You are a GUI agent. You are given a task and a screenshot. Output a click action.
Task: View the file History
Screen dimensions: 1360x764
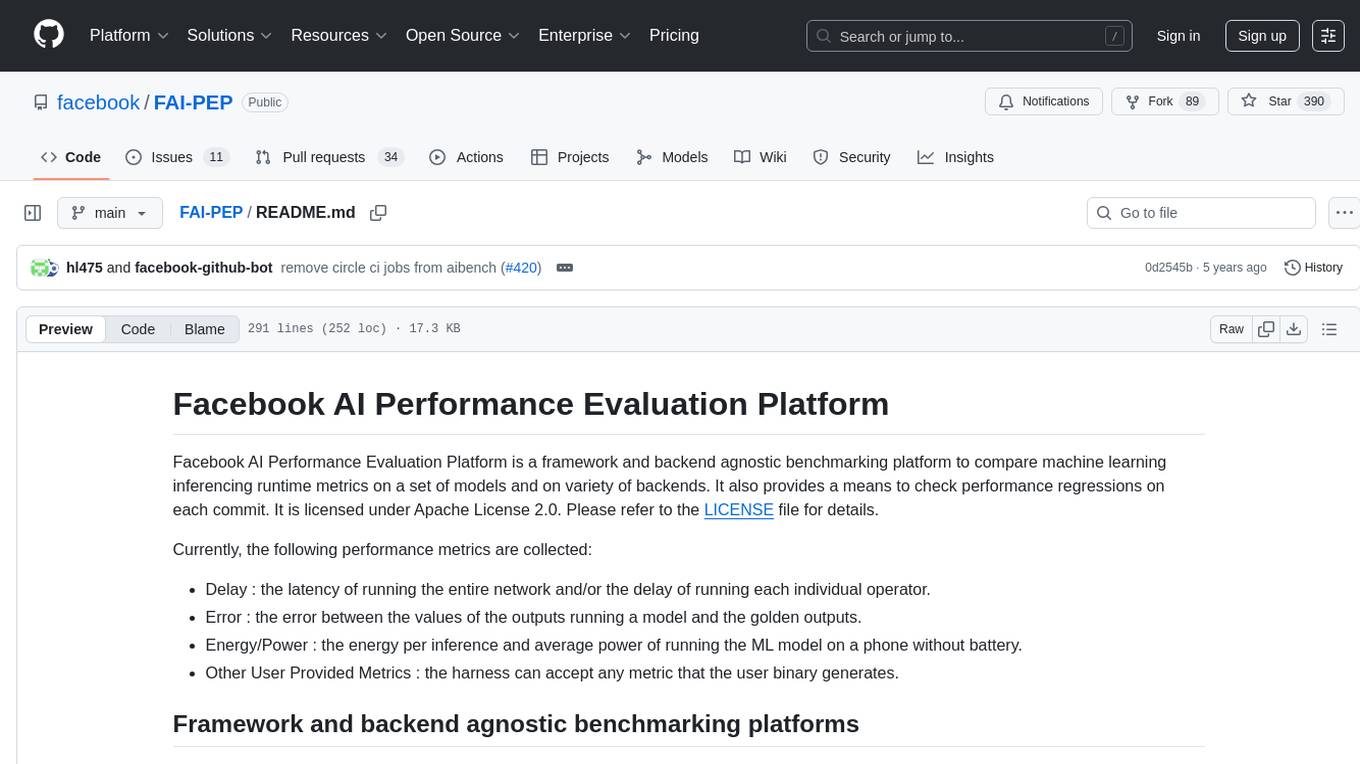tap(1313, 268)
